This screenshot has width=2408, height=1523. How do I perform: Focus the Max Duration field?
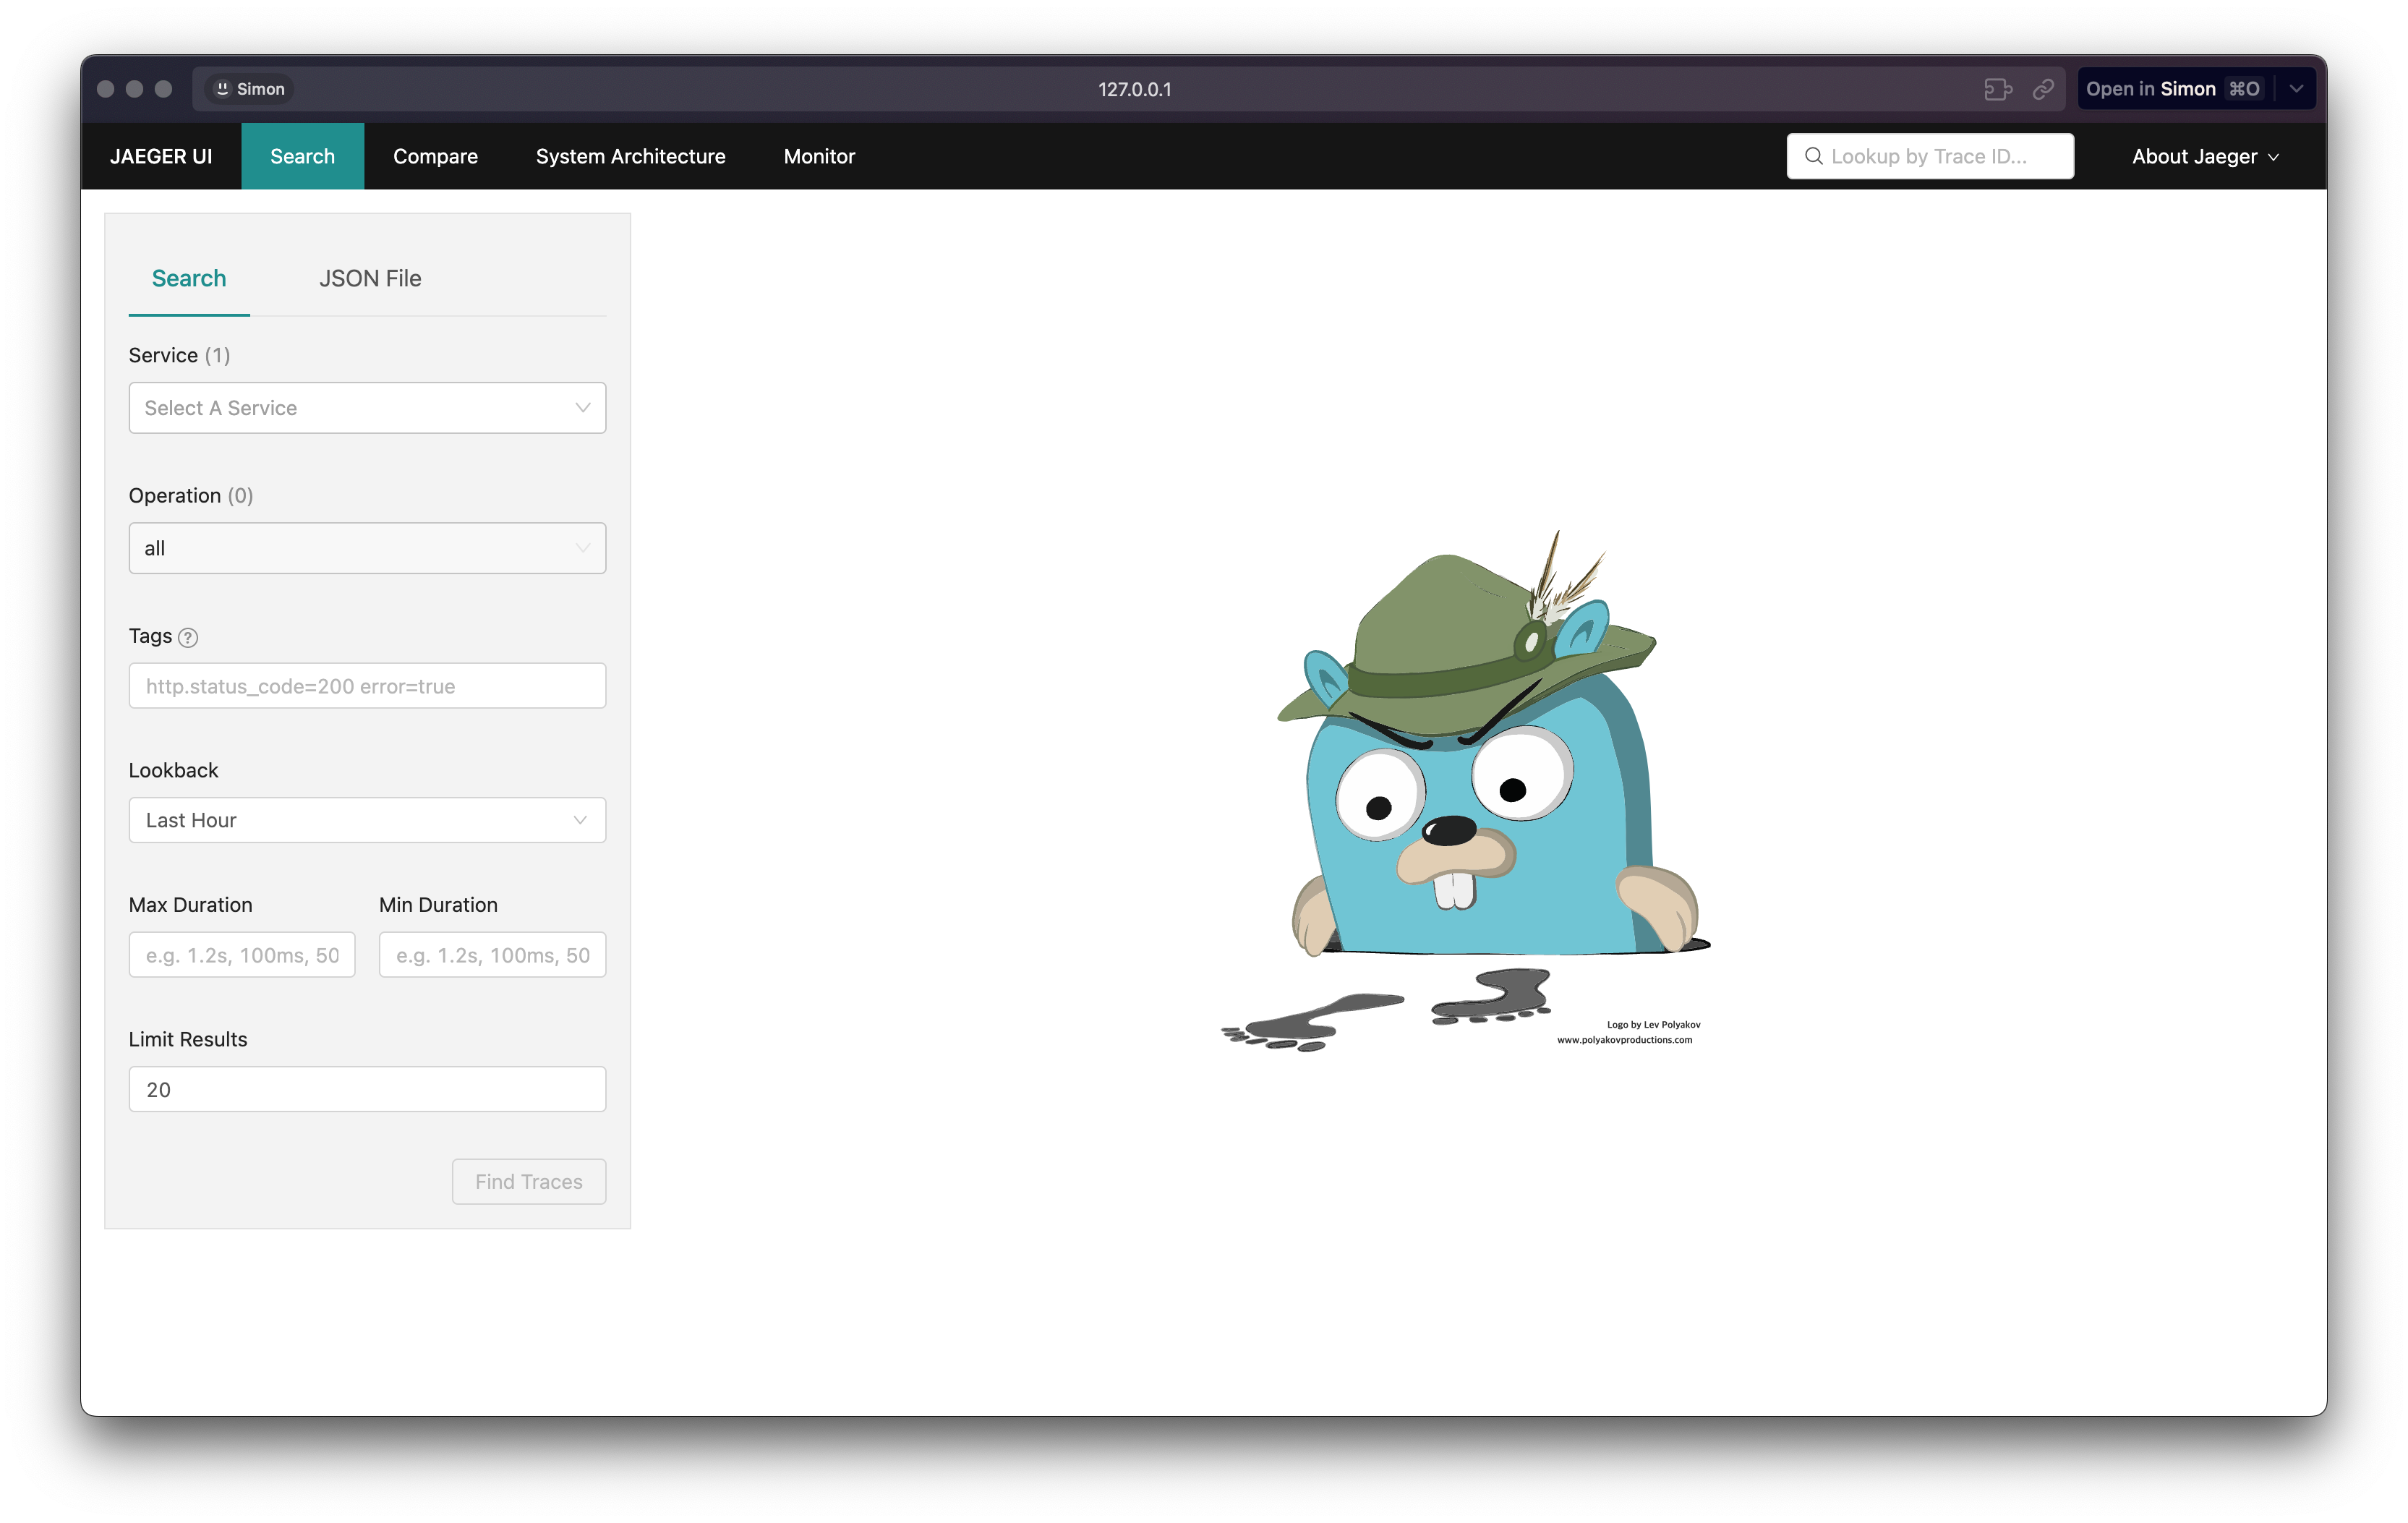coord(242,955)
